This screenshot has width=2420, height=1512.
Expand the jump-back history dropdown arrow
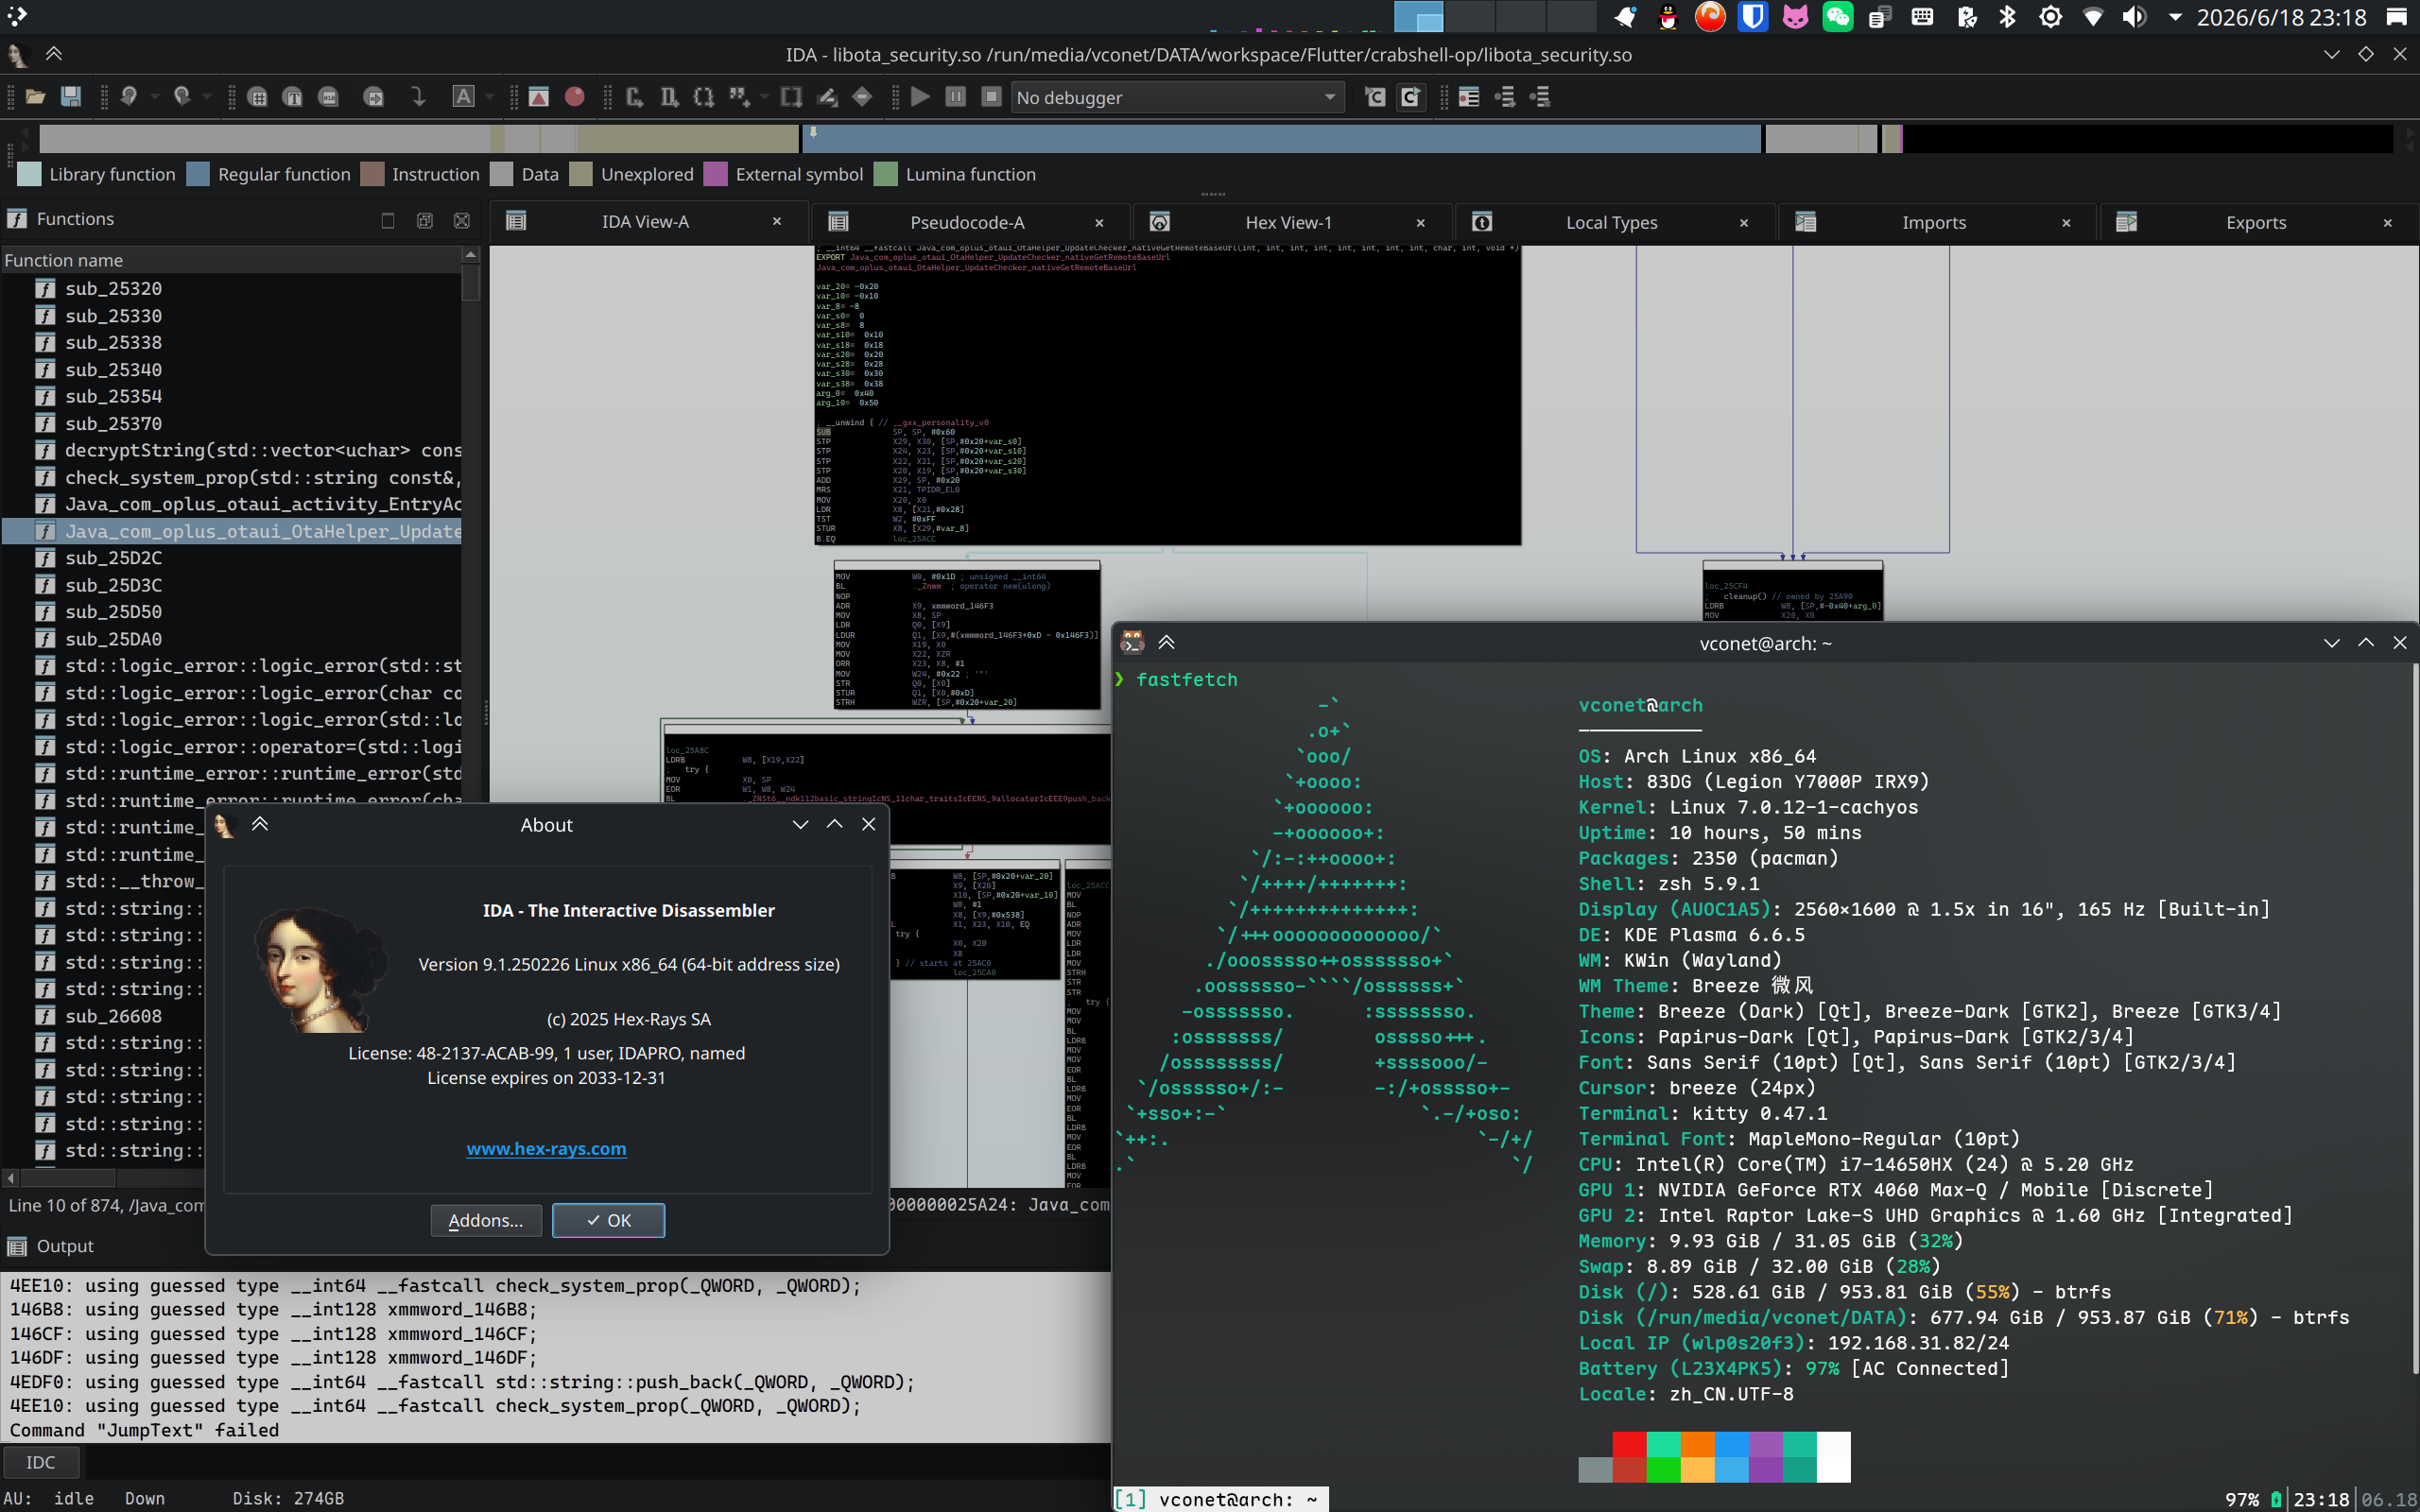(154, 97)
